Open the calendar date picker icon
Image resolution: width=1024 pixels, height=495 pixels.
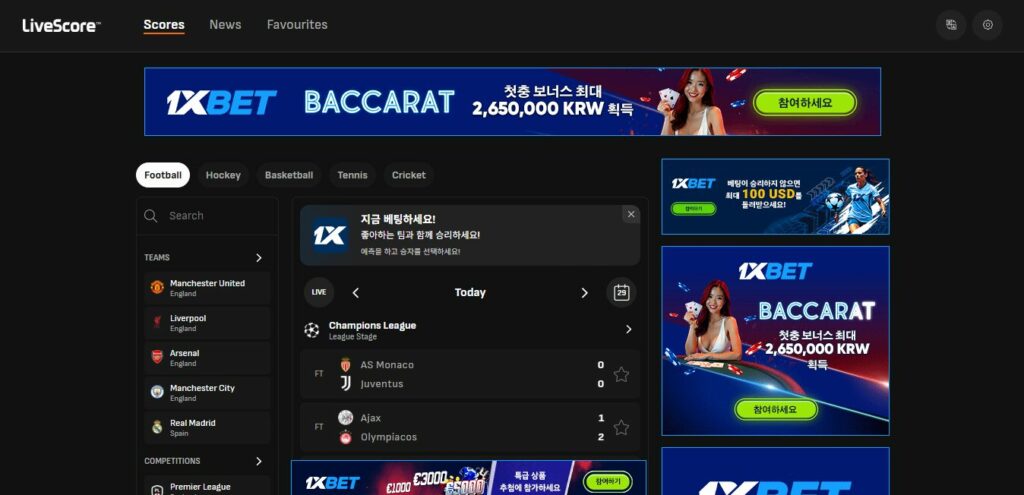pos(621,292)
